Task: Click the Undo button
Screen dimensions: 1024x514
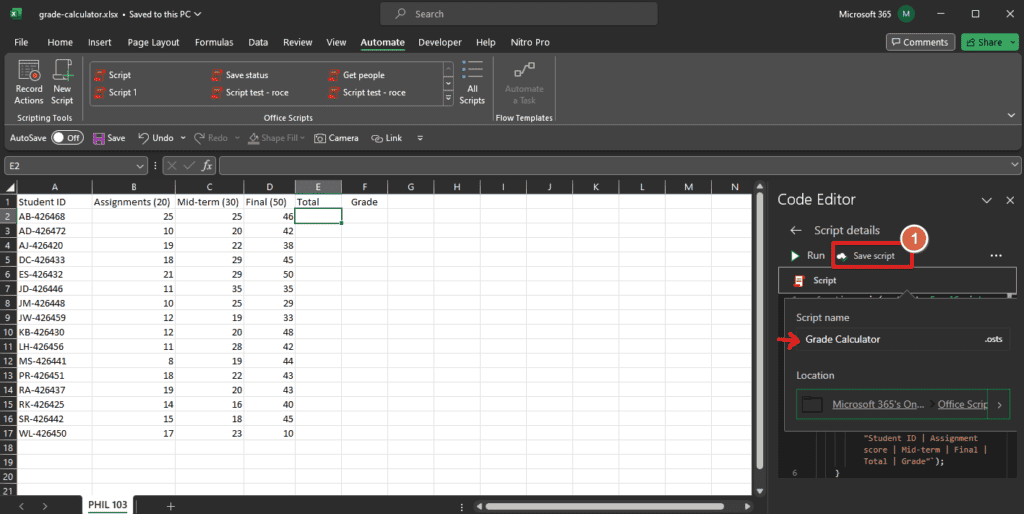Action: [x=155, y=138]
